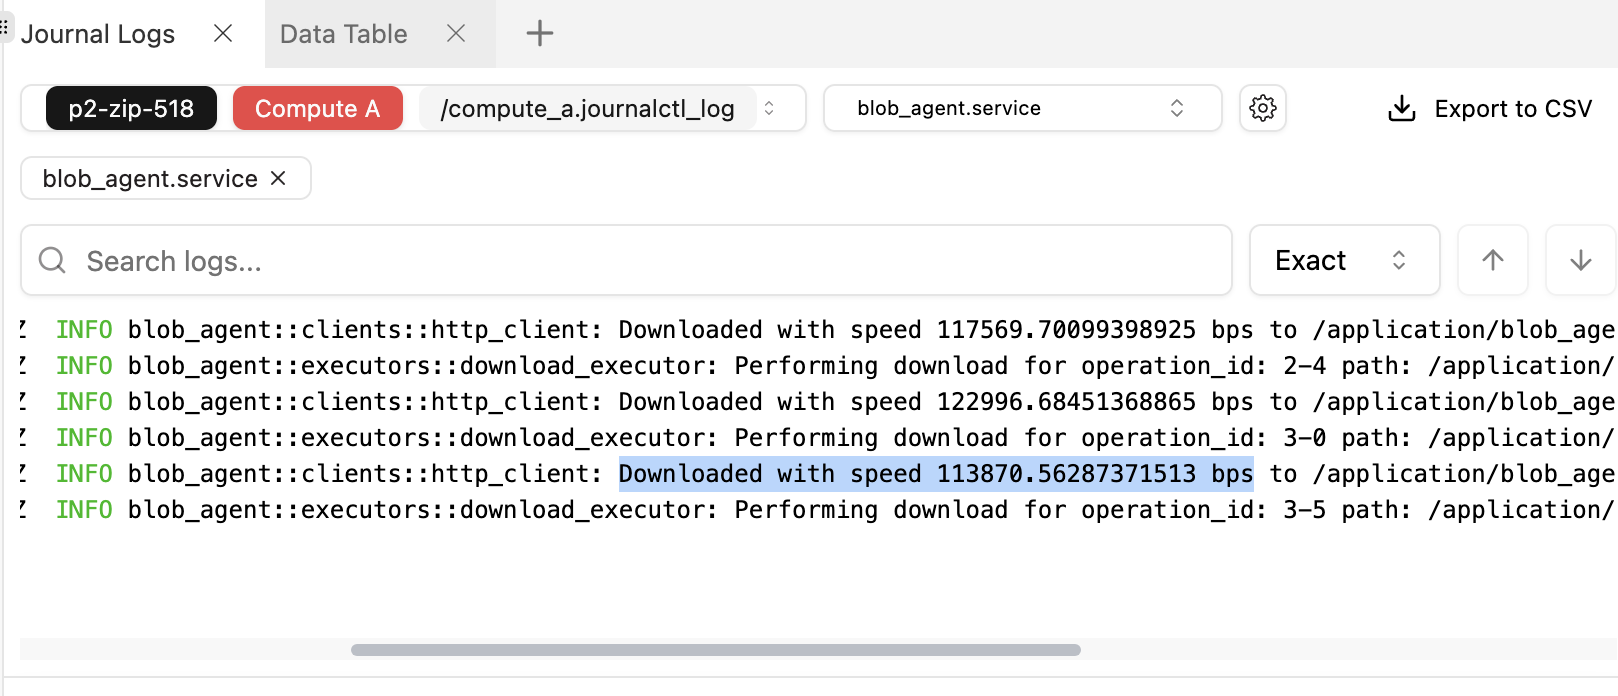Click the horizontal log scrollbar
1618x696 pixels.
click(x=716, y=650)
